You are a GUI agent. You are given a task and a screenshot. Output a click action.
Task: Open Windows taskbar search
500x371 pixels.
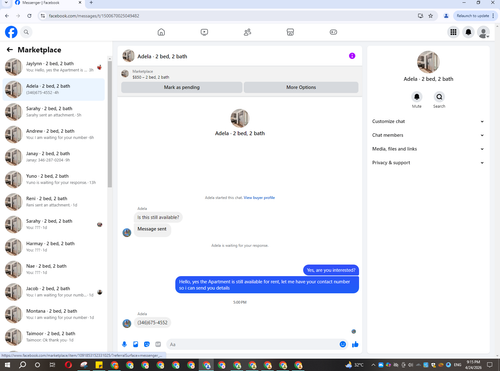pos(22,365)
